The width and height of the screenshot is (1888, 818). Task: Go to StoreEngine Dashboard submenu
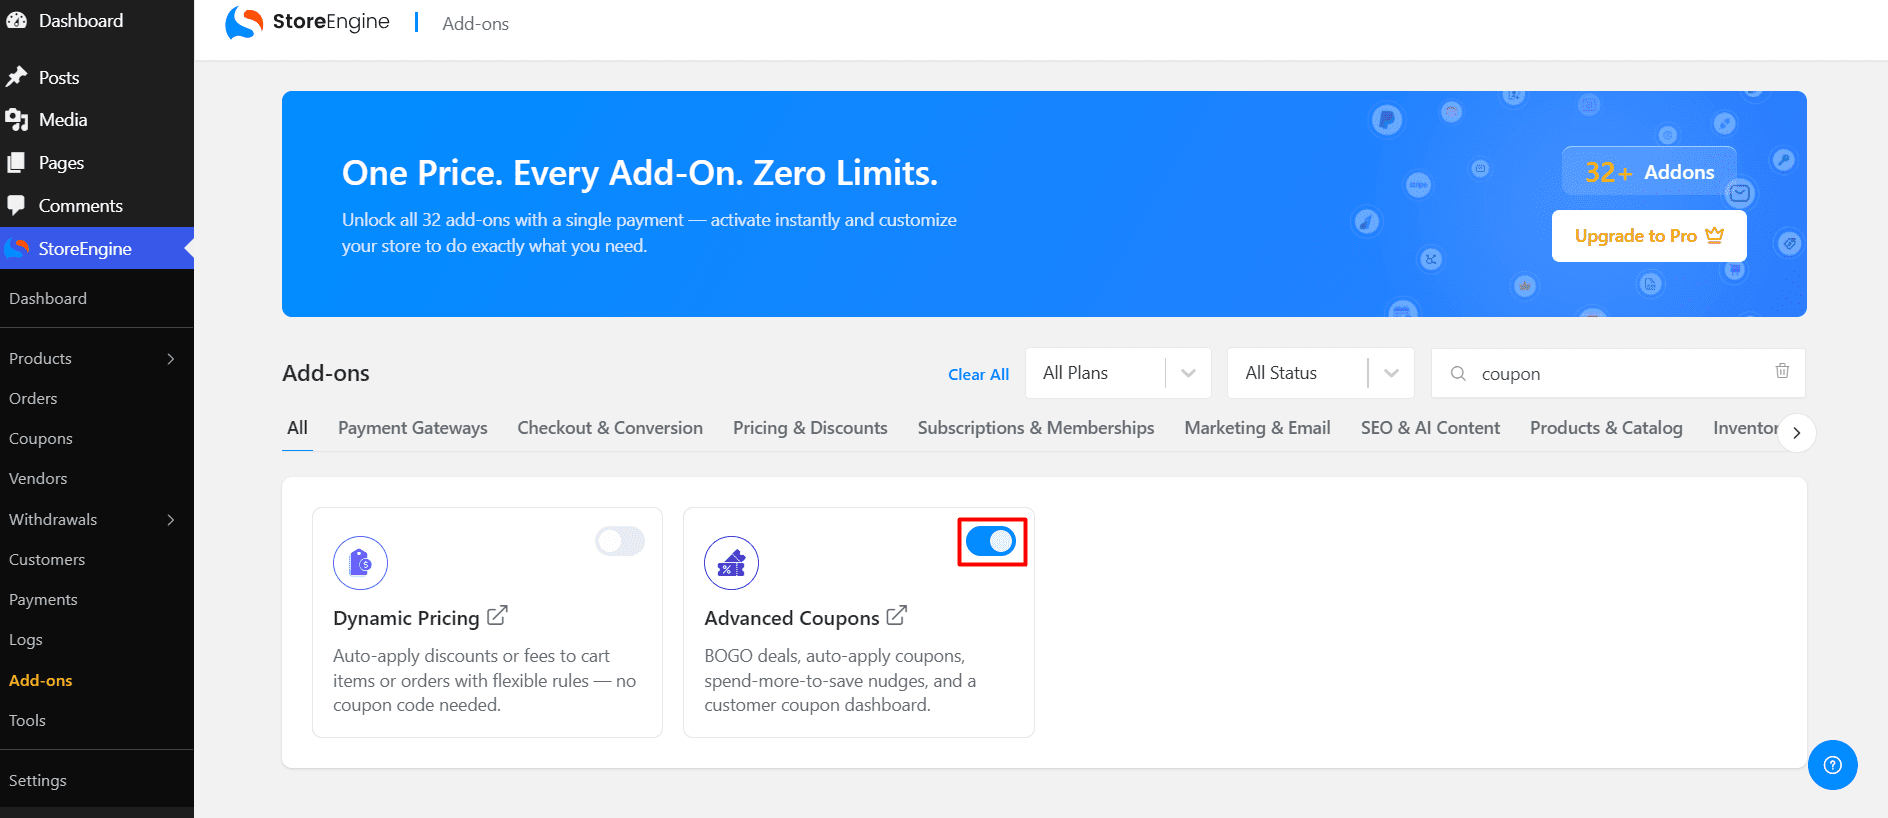click(48, 298)
